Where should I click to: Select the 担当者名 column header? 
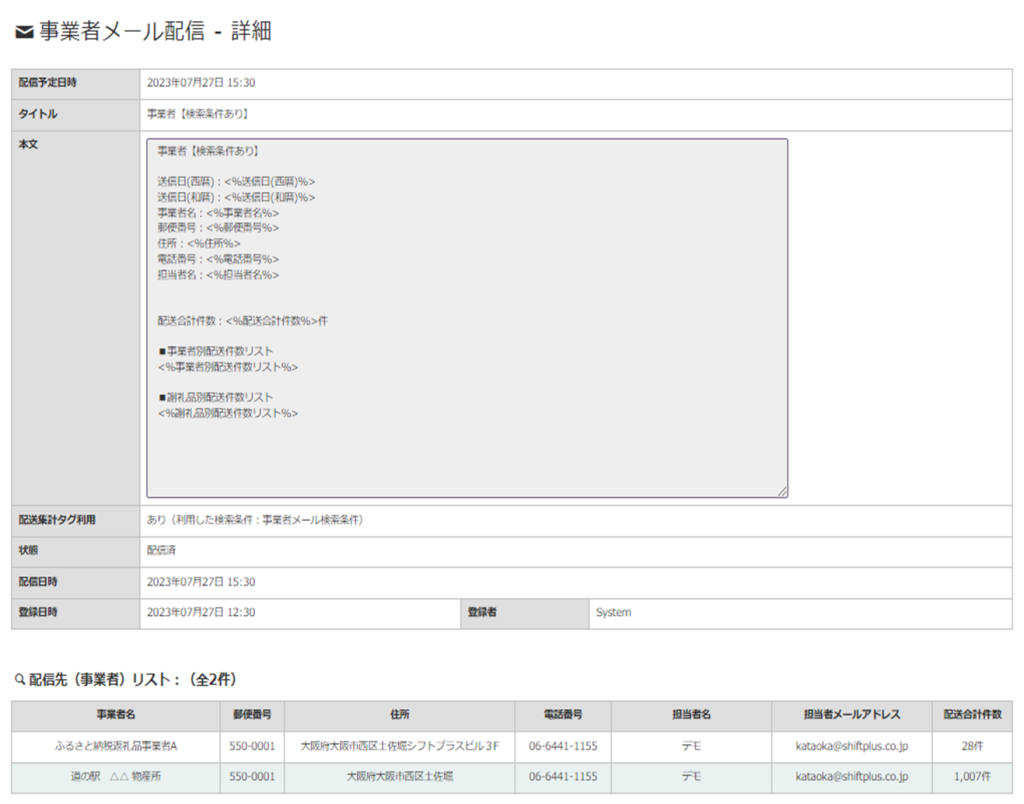tap(691, 715)
